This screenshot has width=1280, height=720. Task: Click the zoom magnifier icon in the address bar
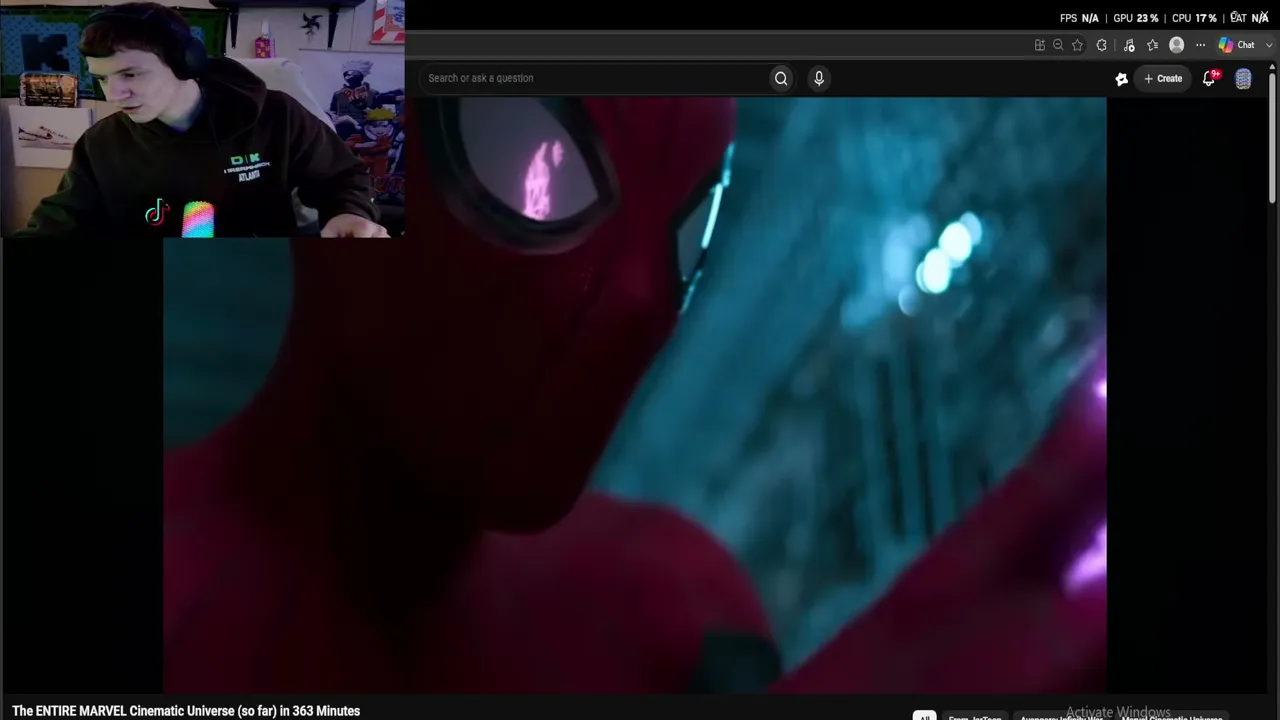click(1058, 45)
